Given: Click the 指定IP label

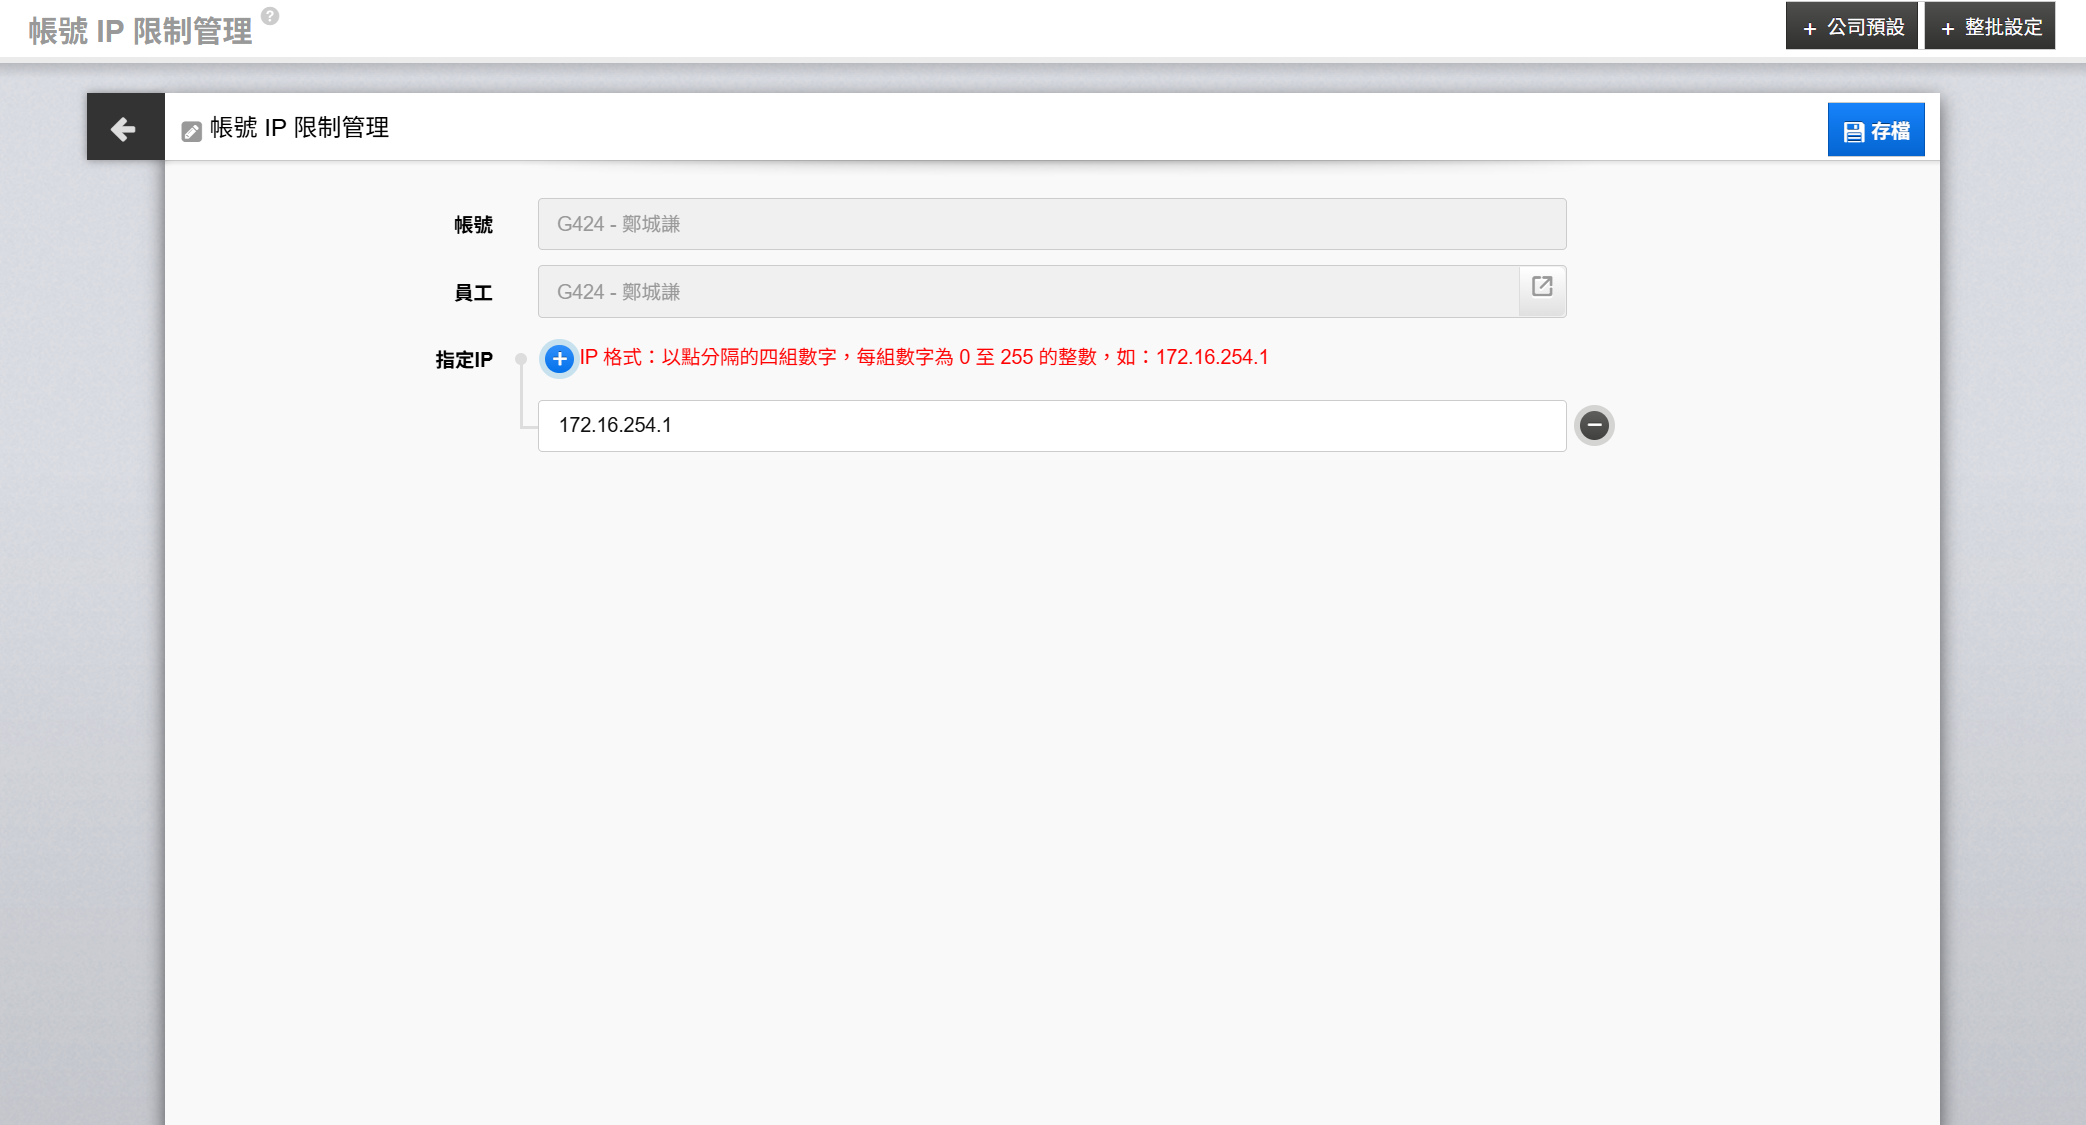Looking at the screenshot, I should pyautogui.click(x=464, y=359).
